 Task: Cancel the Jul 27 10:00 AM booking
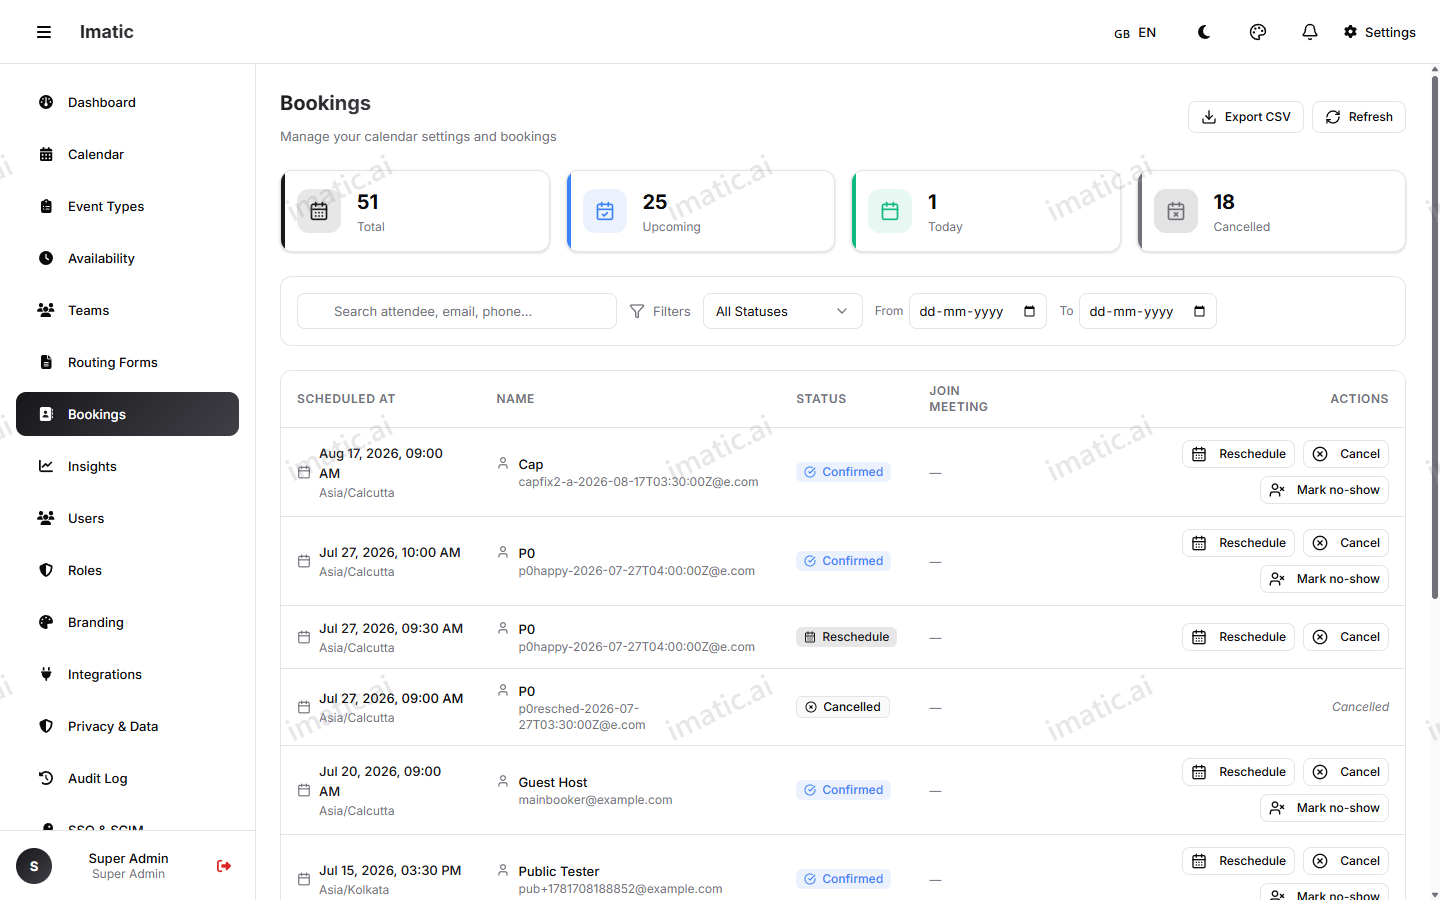click(1346, 543)
